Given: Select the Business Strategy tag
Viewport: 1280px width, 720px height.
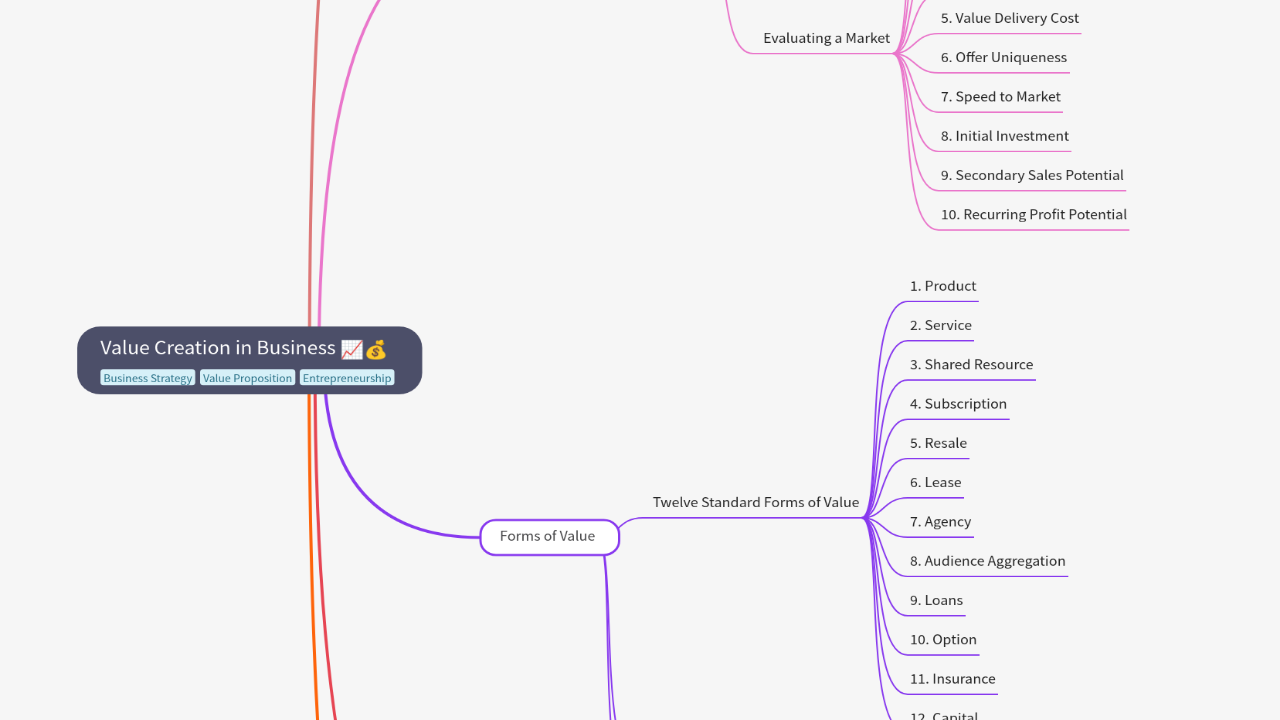Looking at the screenshot, I should click(148, 378).
